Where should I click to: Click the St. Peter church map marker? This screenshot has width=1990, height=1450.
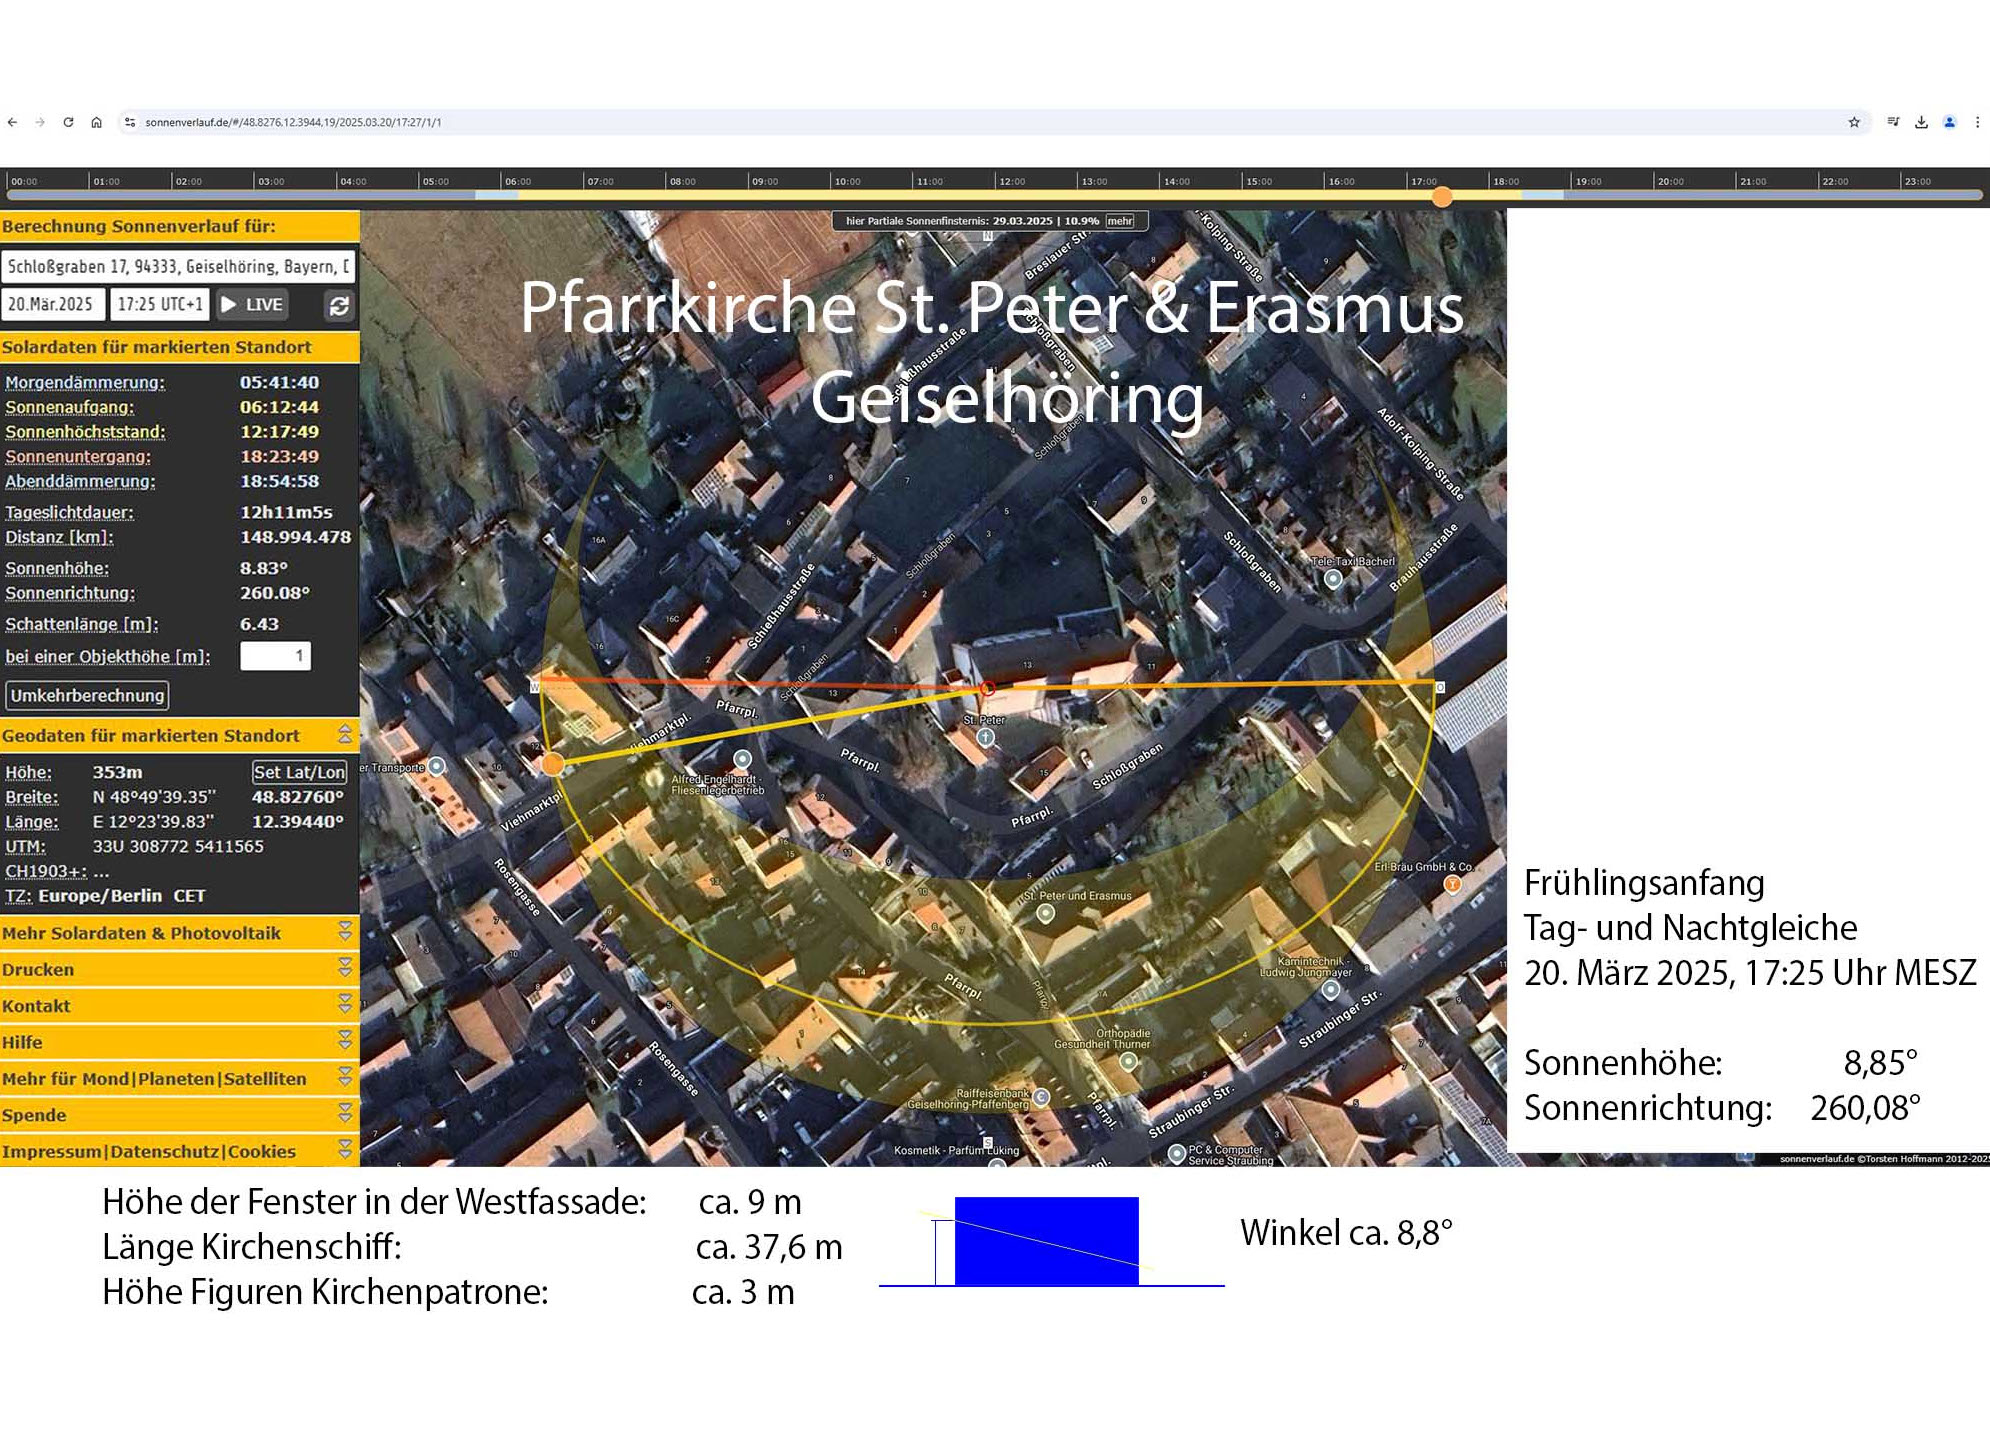click(x=986, y=738)
